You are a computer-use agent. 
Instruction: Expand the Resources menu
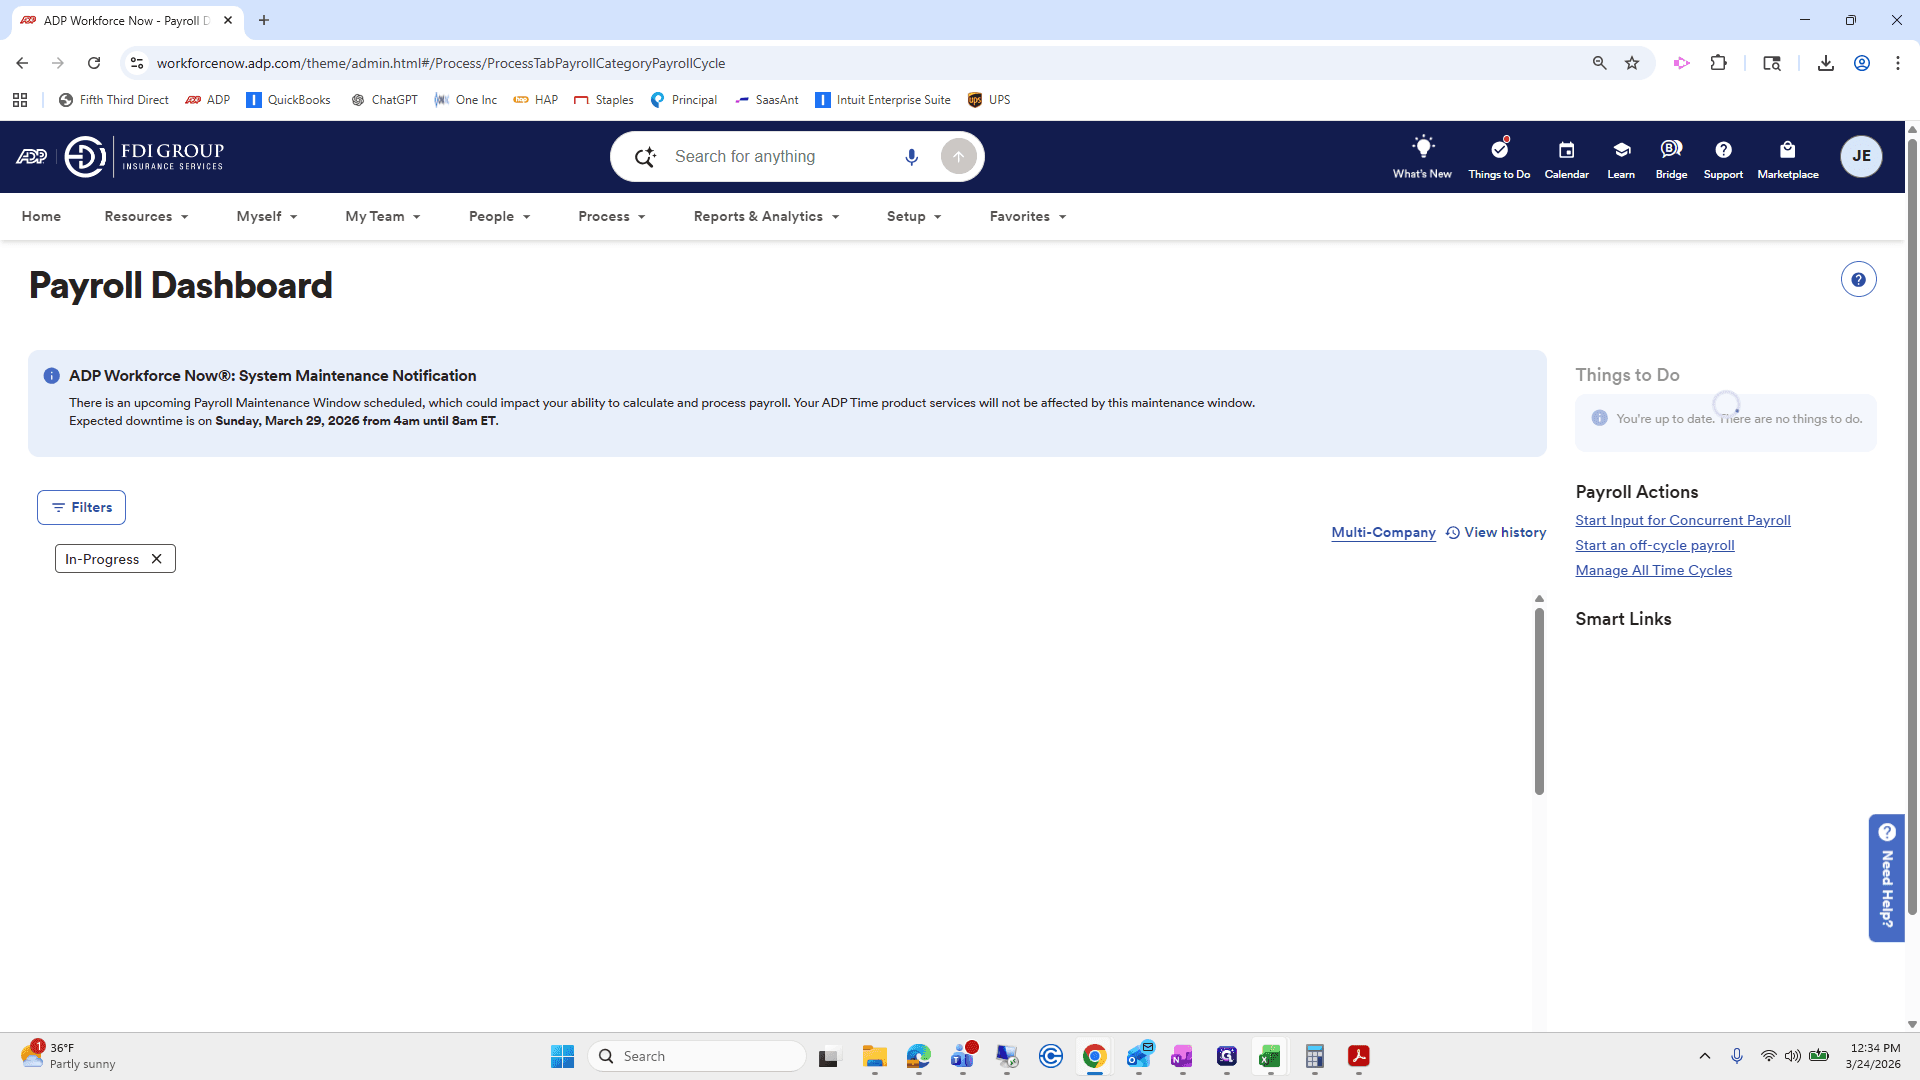146,216
